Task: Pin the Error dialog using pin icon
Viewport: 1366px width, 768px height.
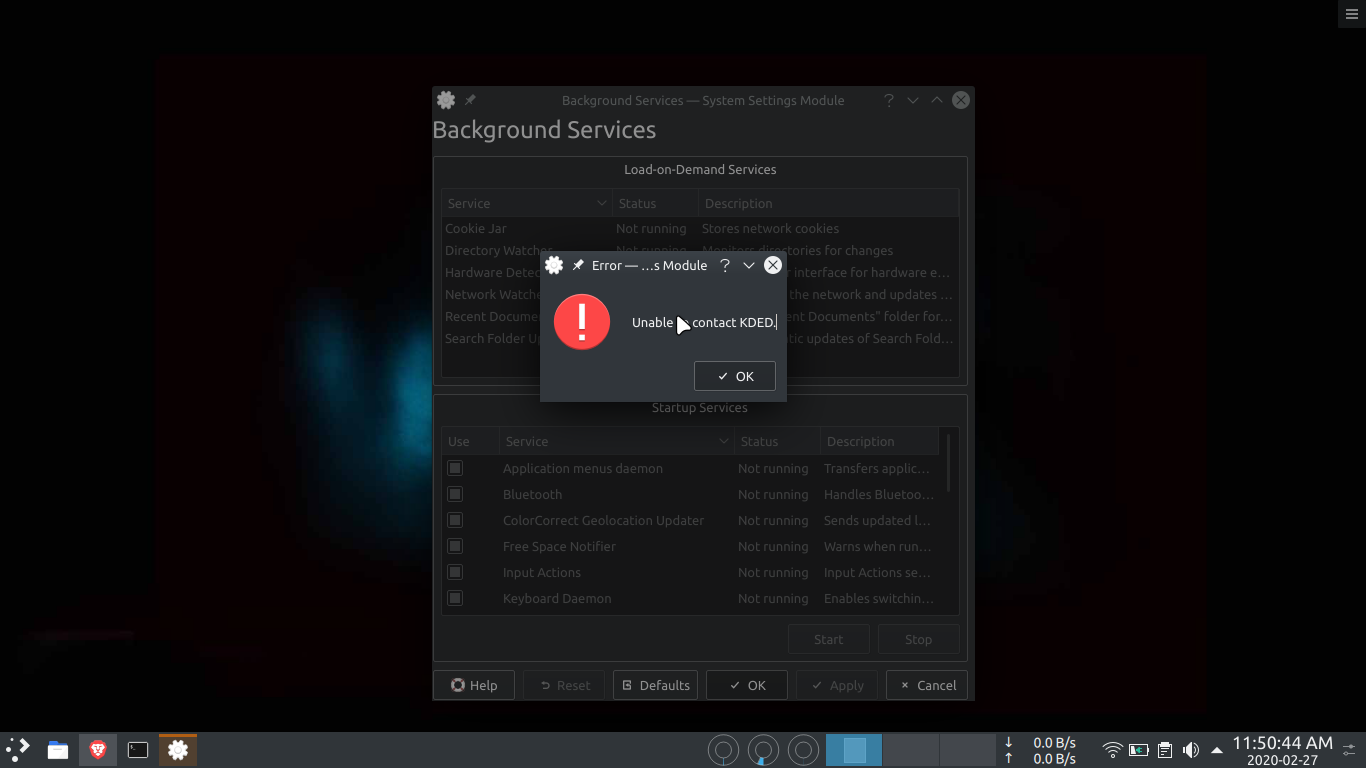Action: click(578, 265)
